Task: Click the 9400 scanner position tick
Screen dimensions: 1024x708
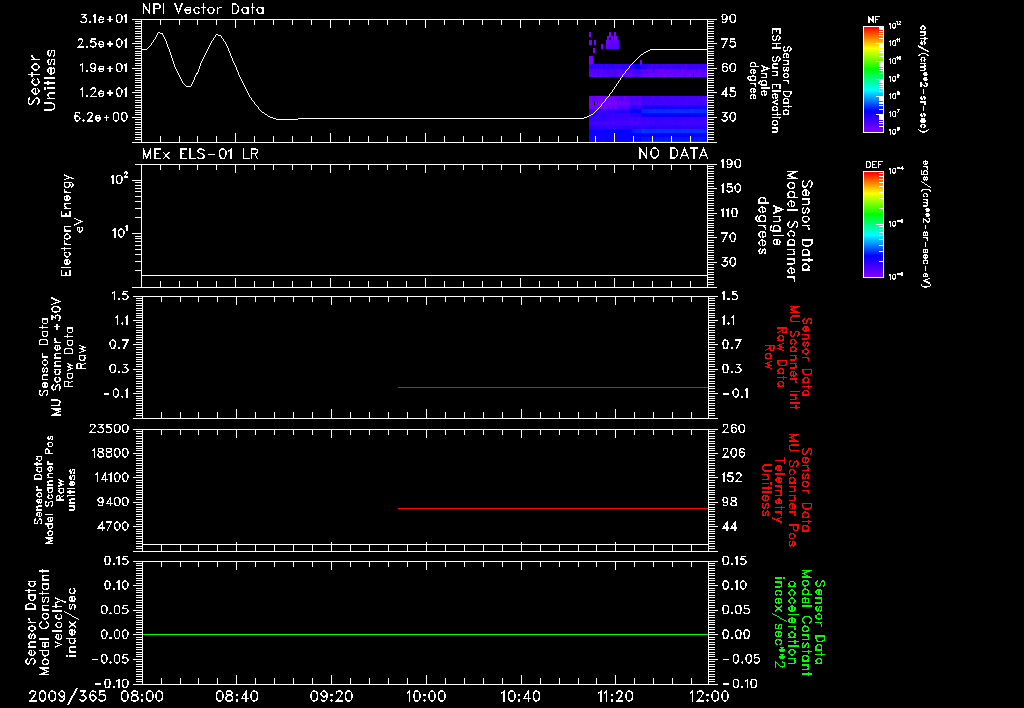Action: [x=112, y=502]
